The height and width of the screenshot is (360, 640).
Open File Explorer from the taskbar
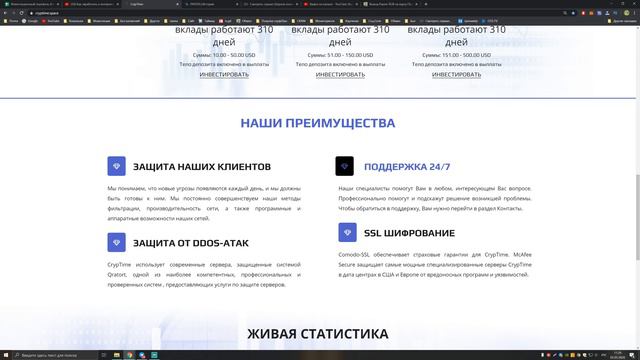coord(117,355)
